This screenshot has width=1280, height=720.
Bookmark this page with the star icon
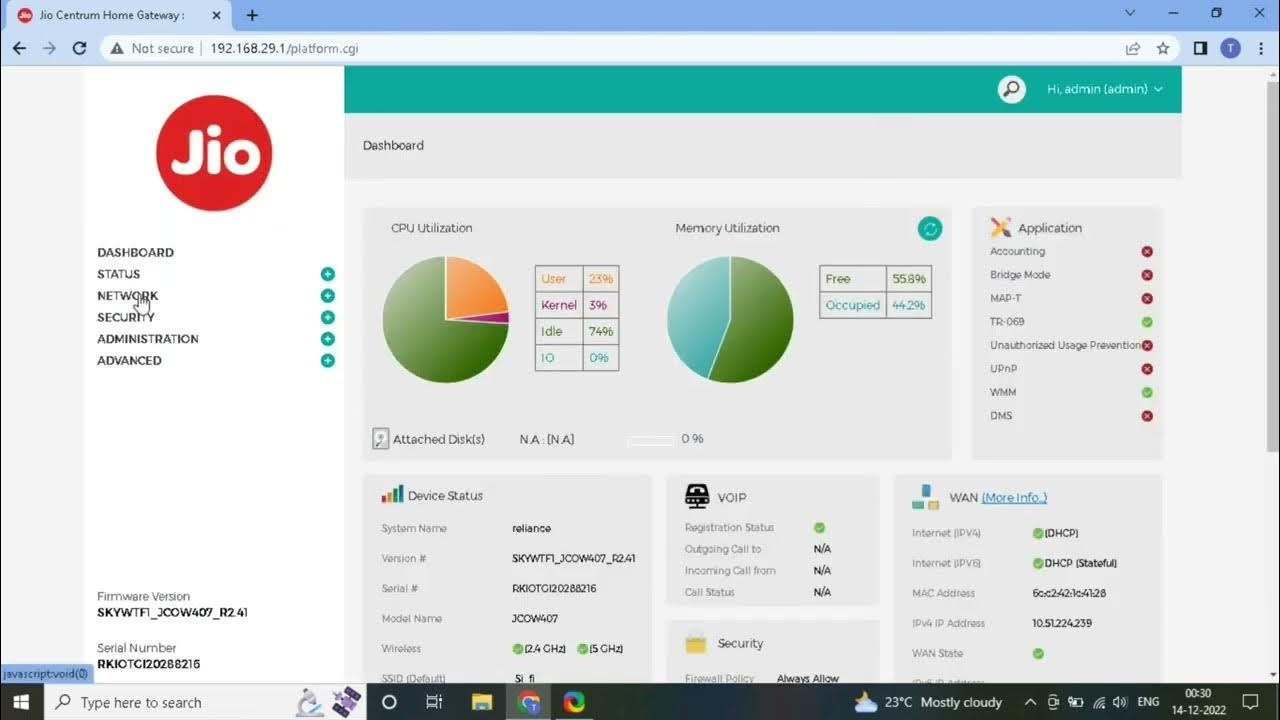point(1163,48)
